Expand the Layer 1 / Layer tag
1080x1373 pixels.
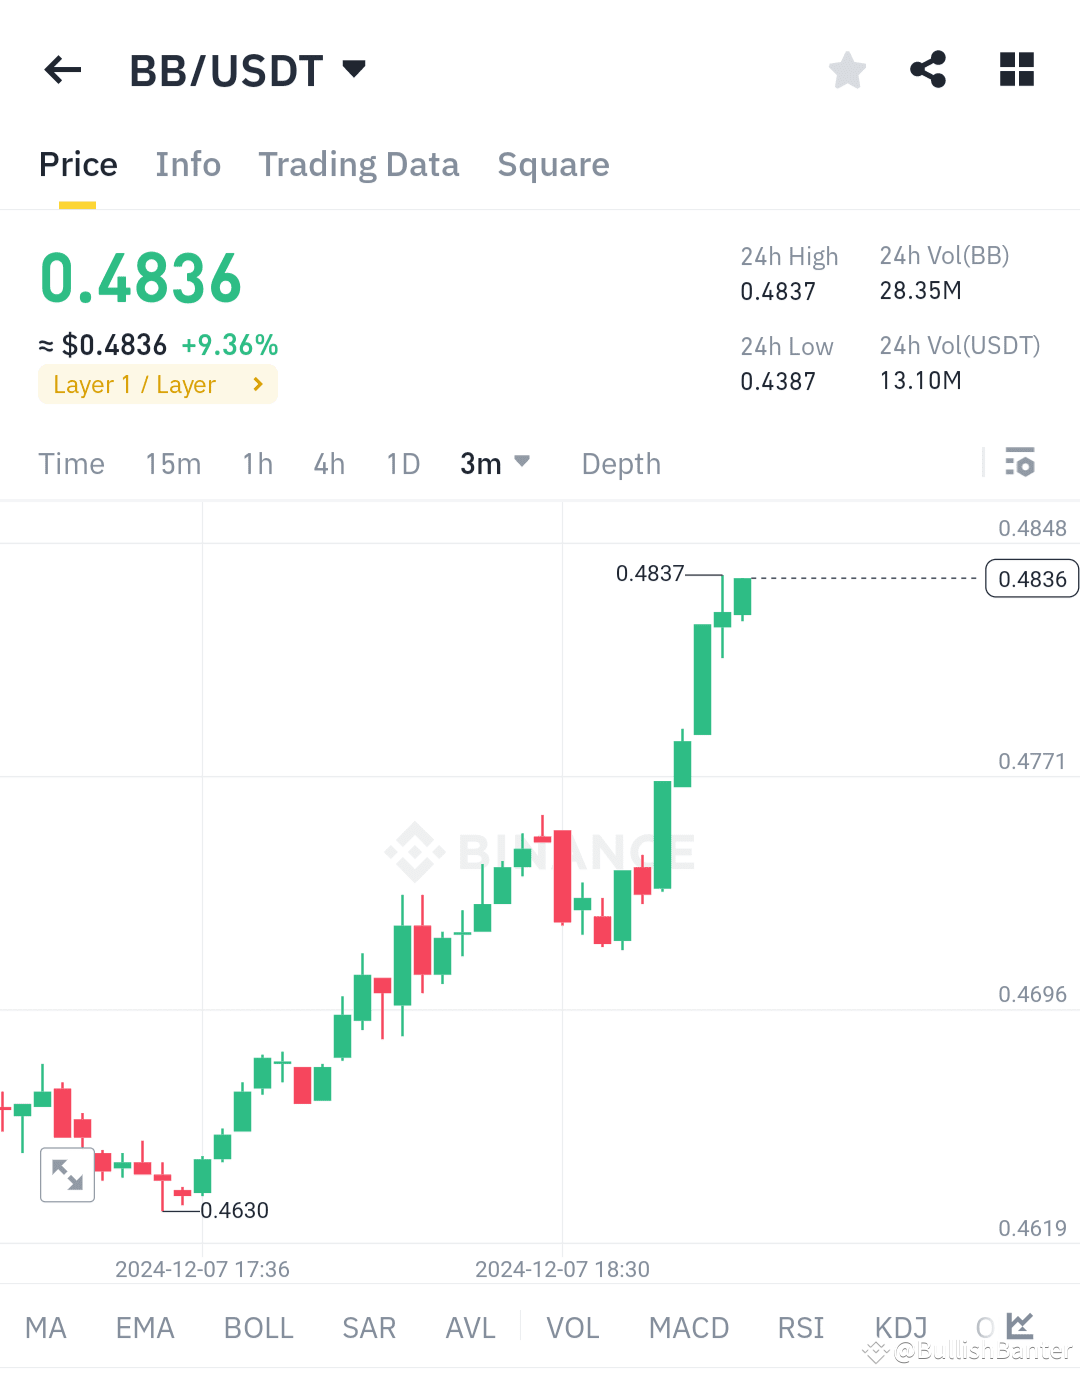(157, 384)
